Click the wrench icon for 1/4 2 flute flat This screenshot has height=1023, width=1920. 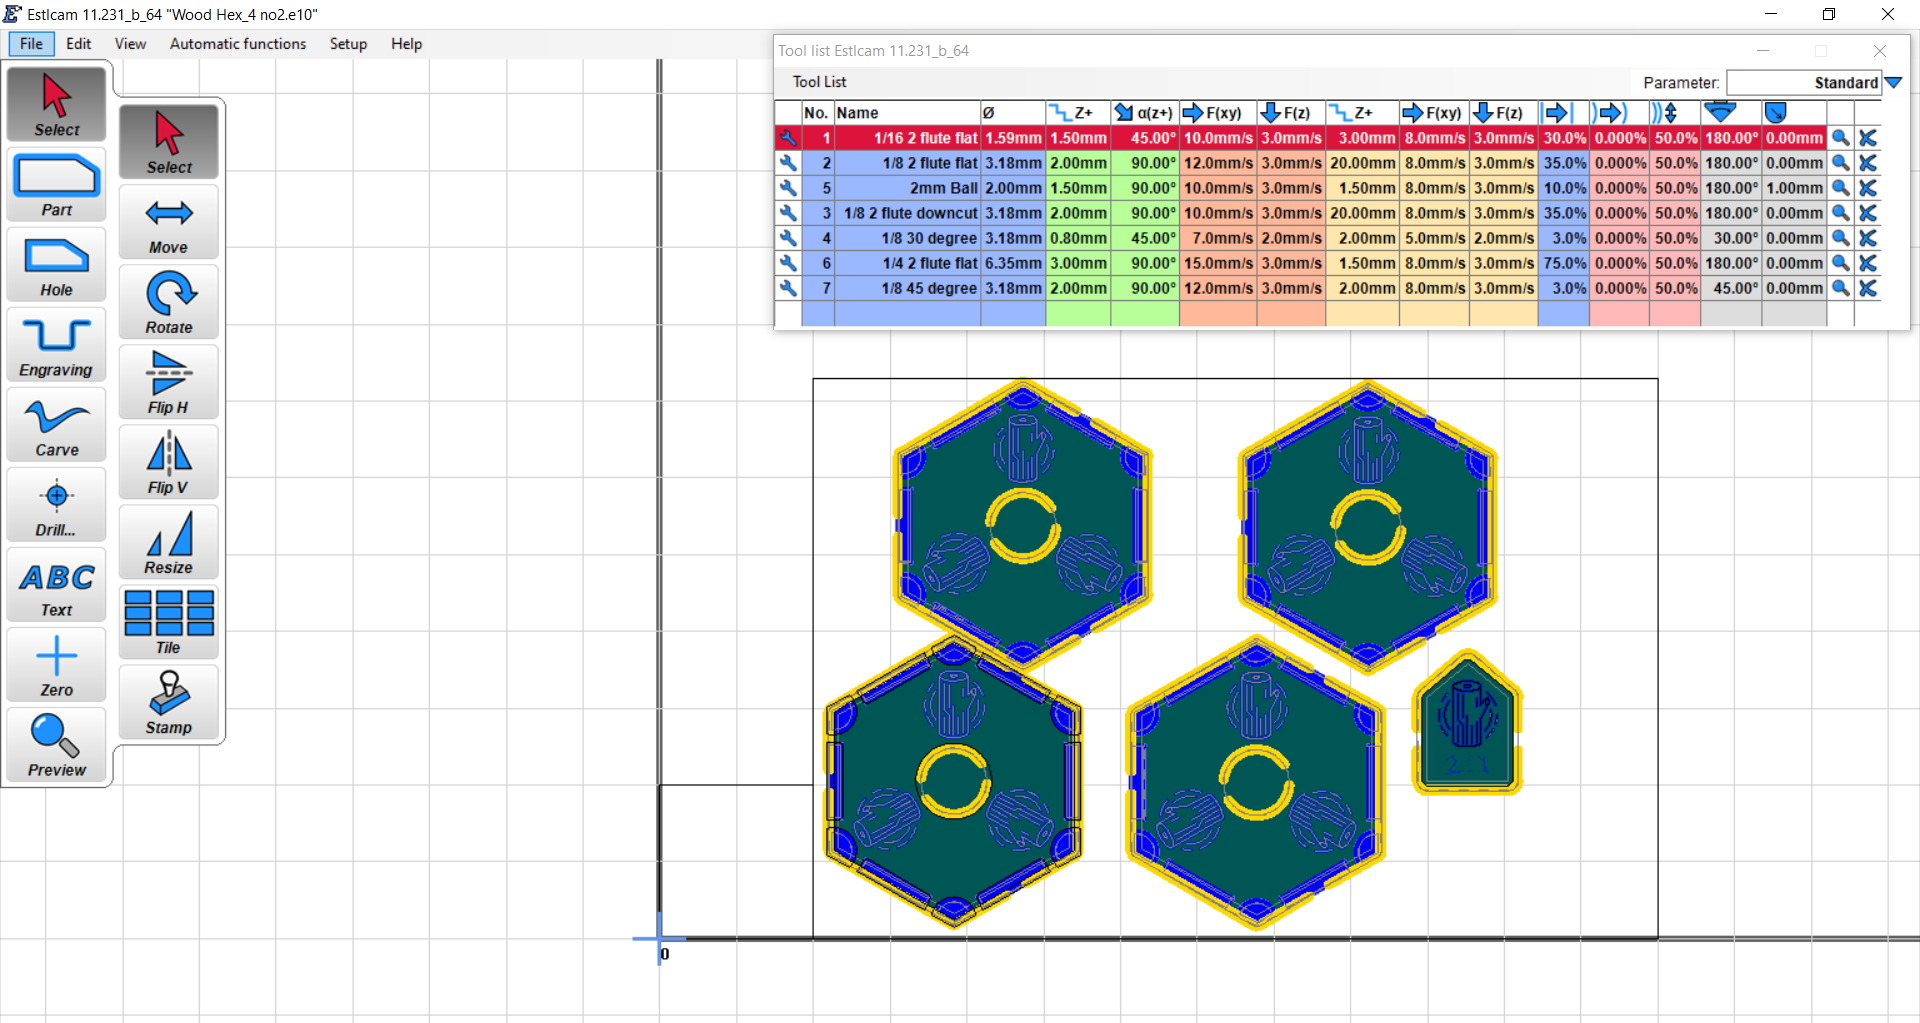pos(788,263)
